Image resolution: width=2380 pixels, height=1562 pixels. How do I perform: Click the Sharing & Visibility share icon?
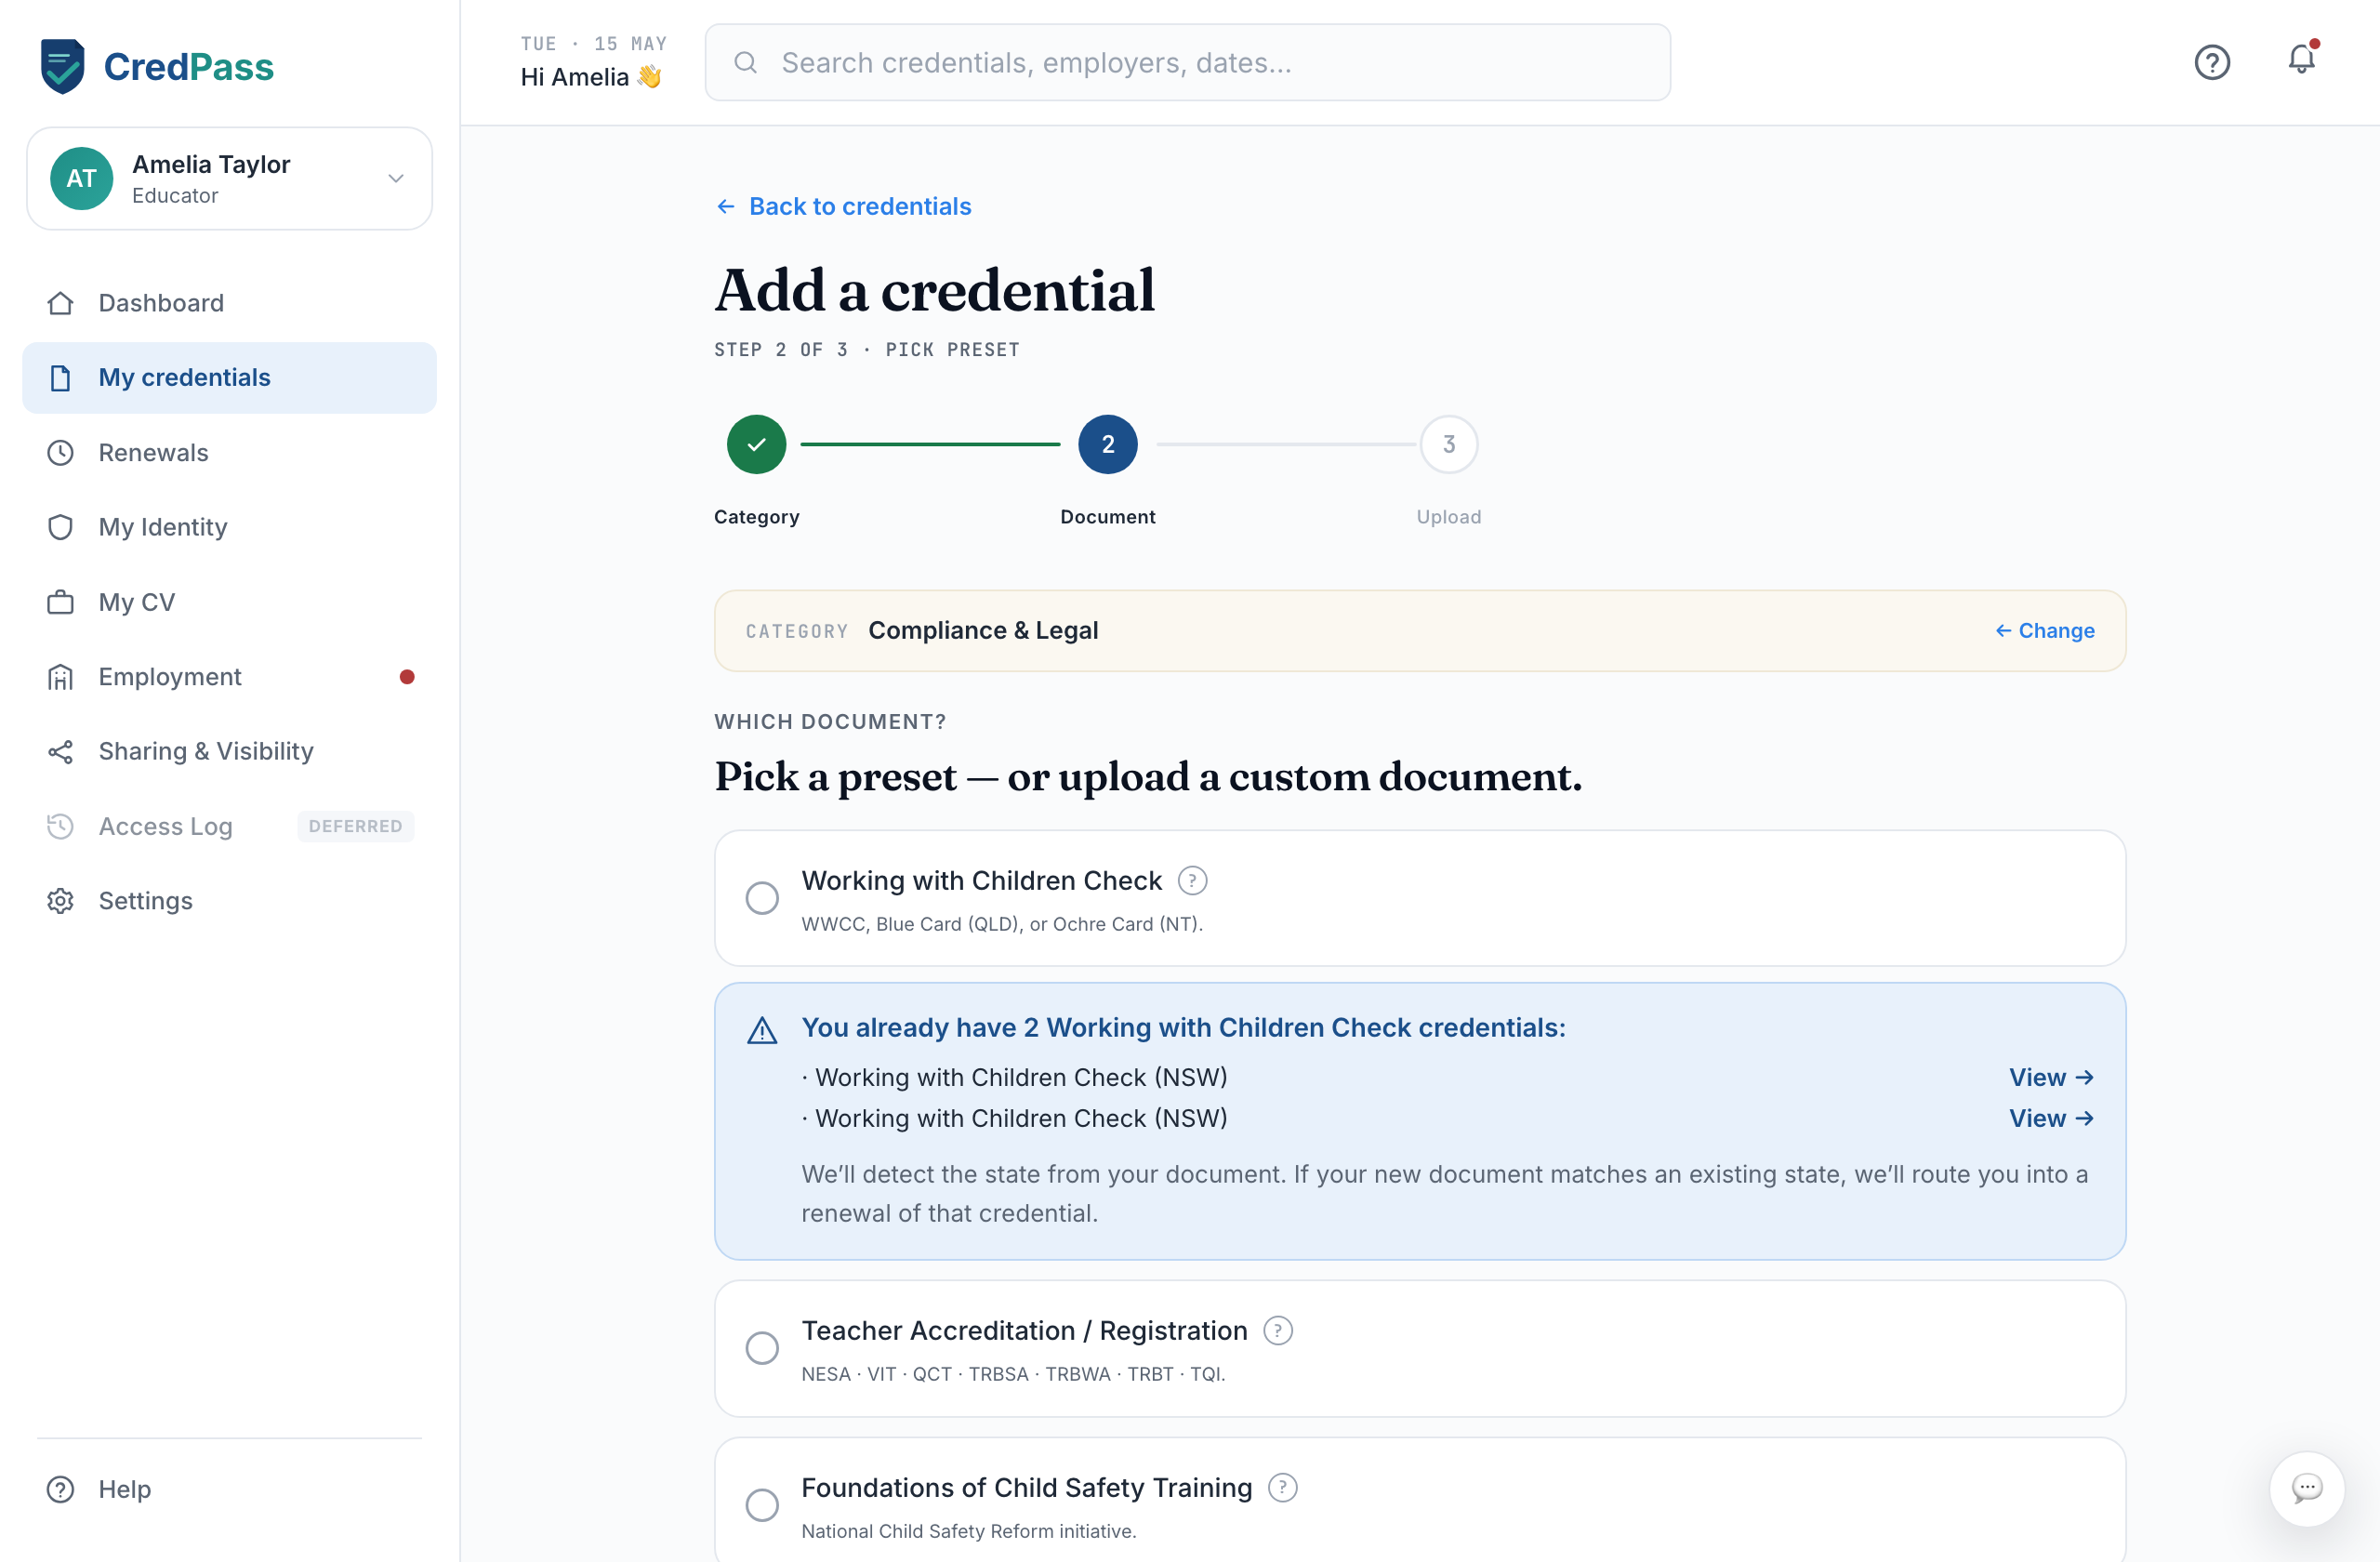tap(60, 751)
